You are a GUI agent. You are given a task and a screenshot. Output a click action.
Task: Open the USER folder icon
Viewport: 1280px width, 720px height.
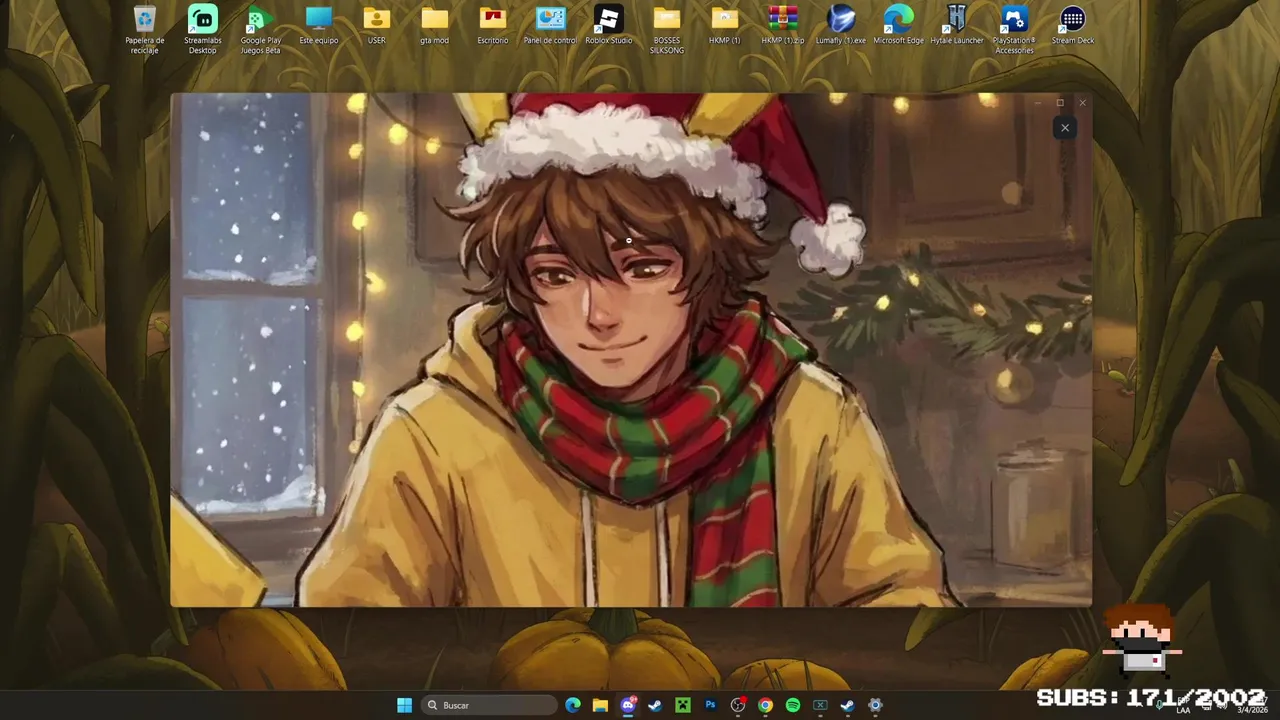377,26
